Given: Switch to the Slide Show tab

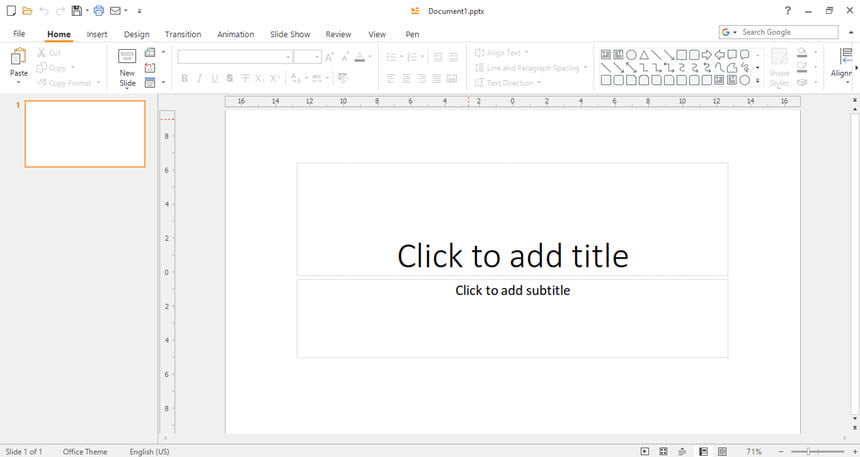Looking at the screenshot, I should tap(290, 34).
